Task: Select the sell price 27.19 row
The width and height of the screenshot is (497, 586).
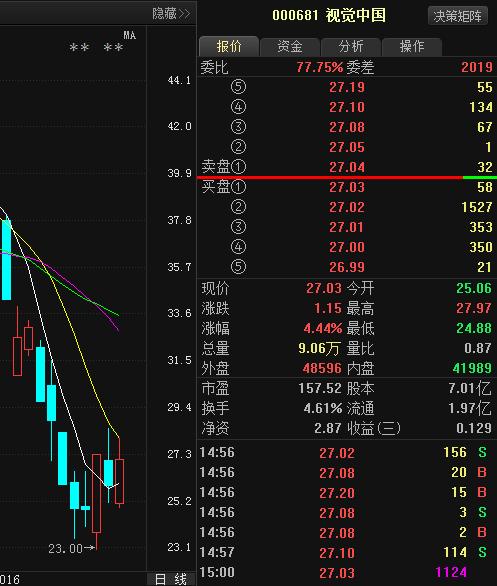Action: [x=347, y=87]
